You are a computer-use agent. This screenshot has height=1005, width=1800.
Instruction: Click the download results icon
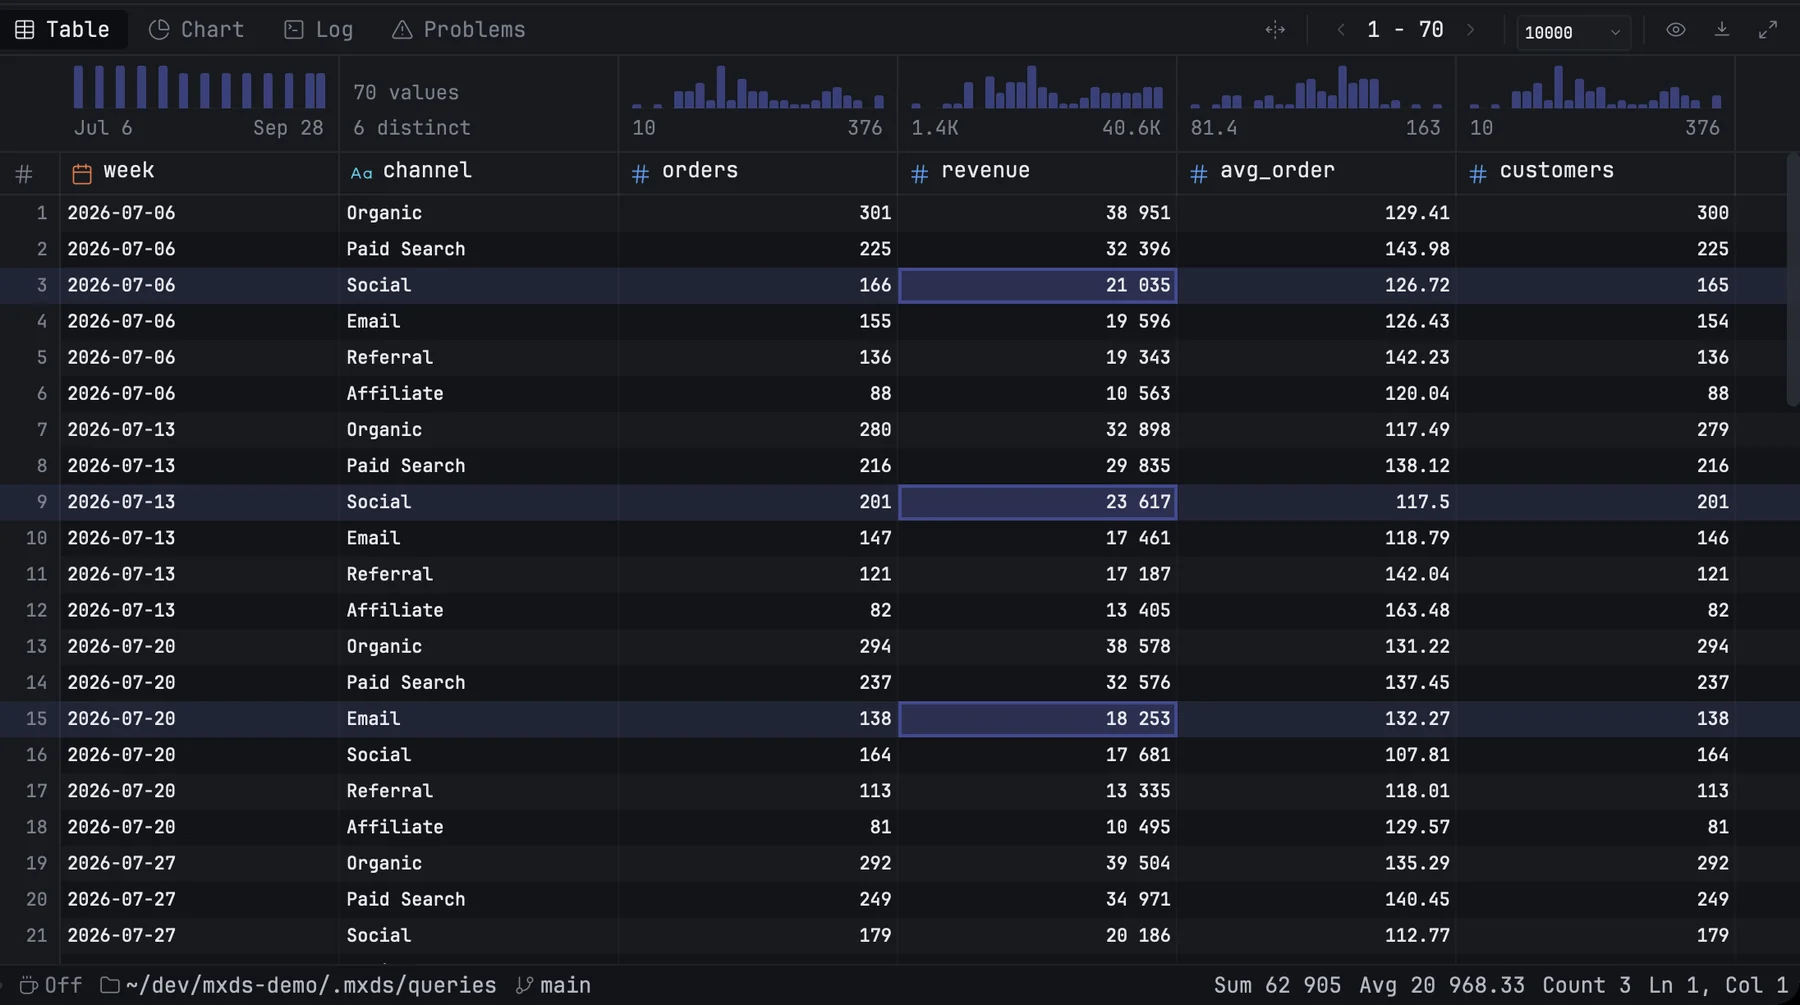[x=1722, y=30]
